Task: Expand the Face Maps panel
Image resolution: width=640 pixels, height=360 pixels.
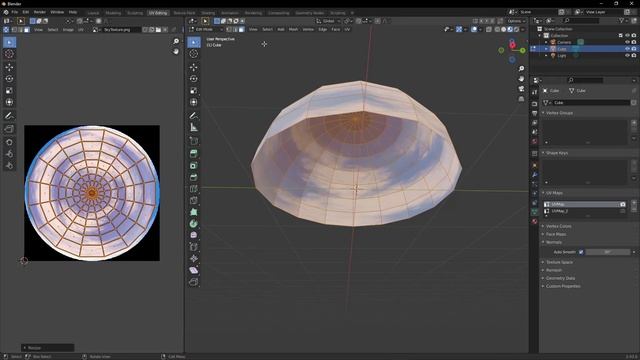Action: point(556,234)
